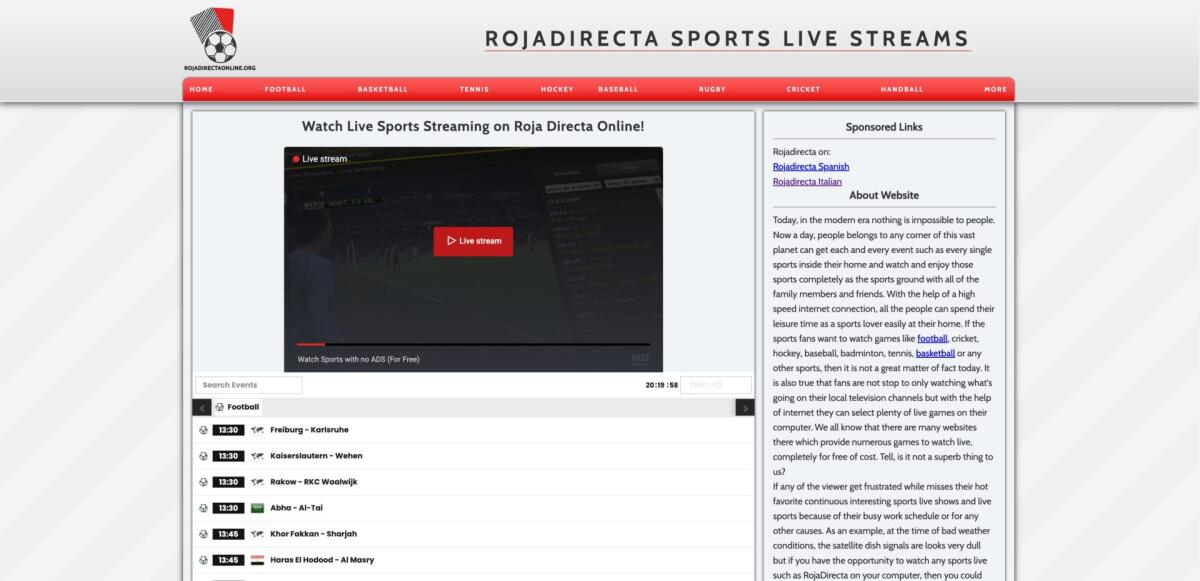1200x581 pixels.
Task: Click the football link in the About text
Action: pyautogui.click(x=932, y=338)
